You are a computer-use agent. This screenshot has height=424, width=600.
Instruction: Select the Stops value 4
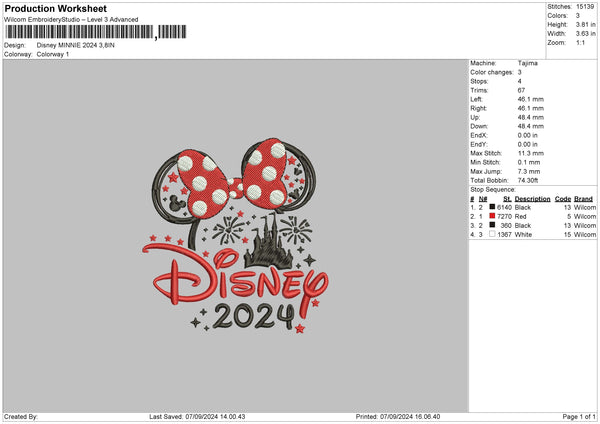point(520,81)
